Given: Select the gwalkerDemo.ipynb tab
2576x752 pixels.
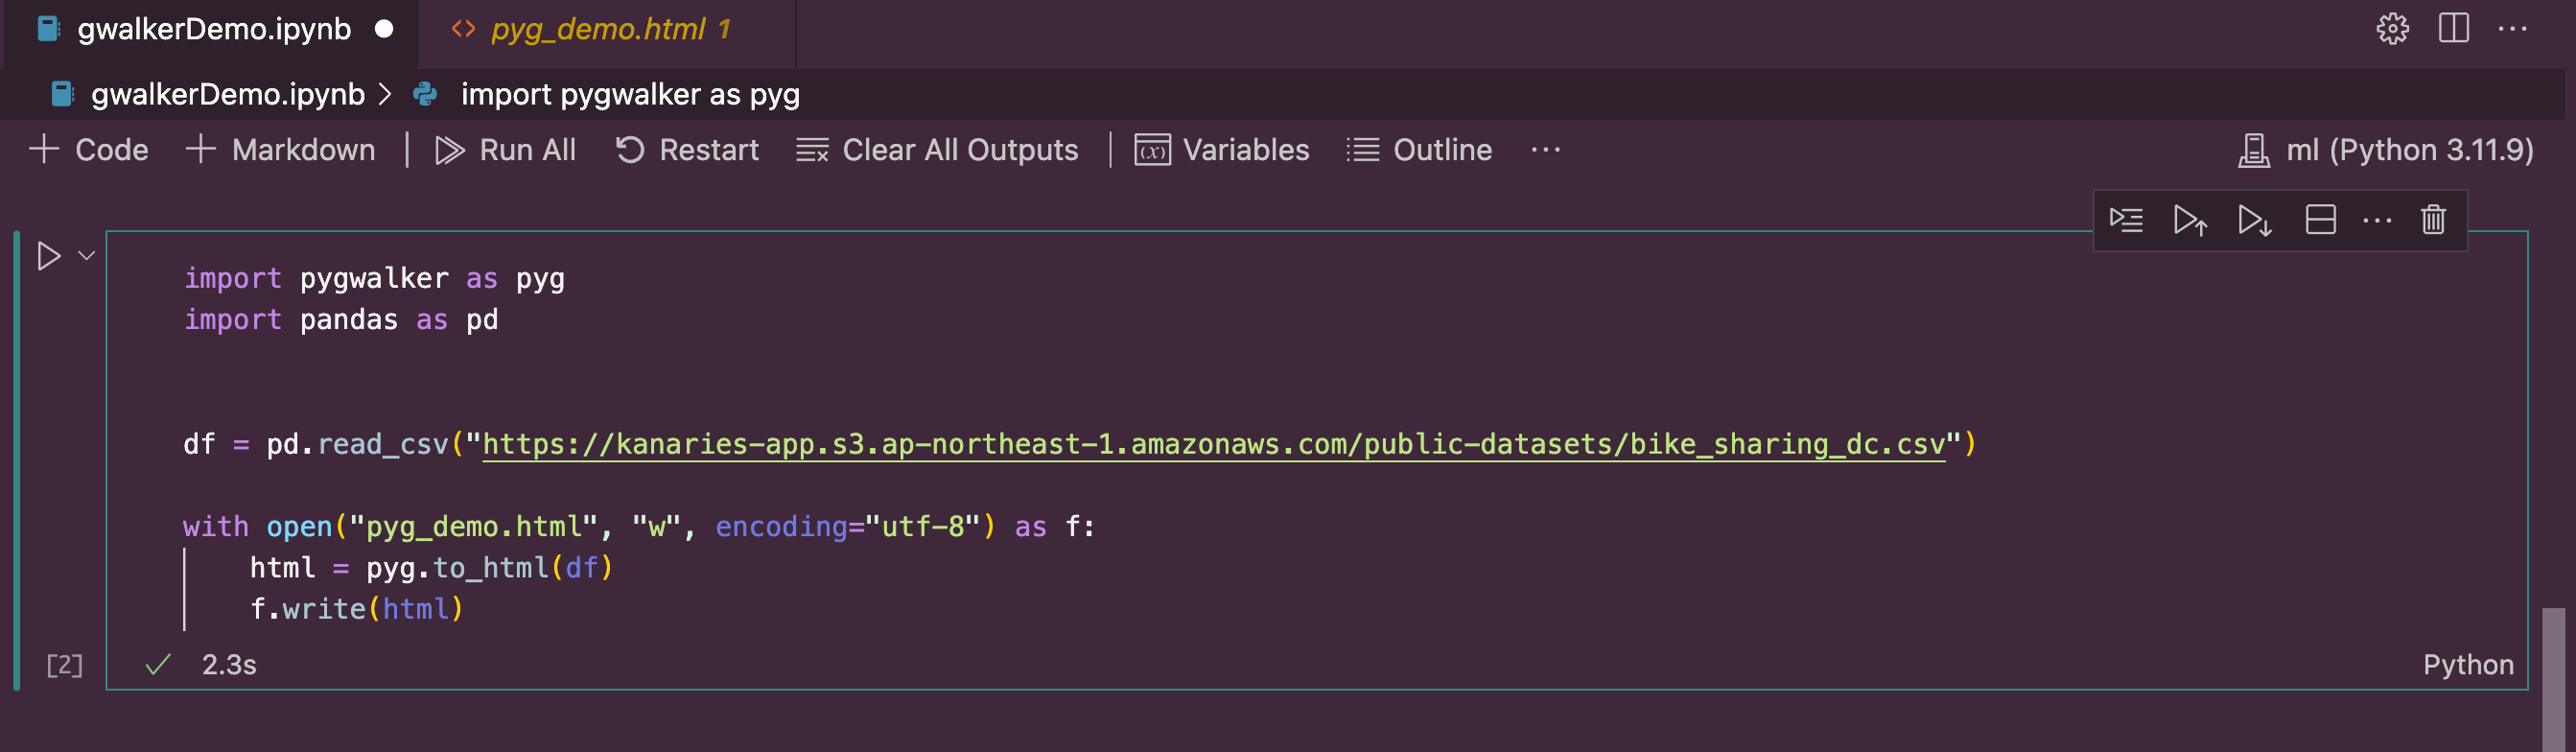Looking at the screenshot, I should pos(213,30).
